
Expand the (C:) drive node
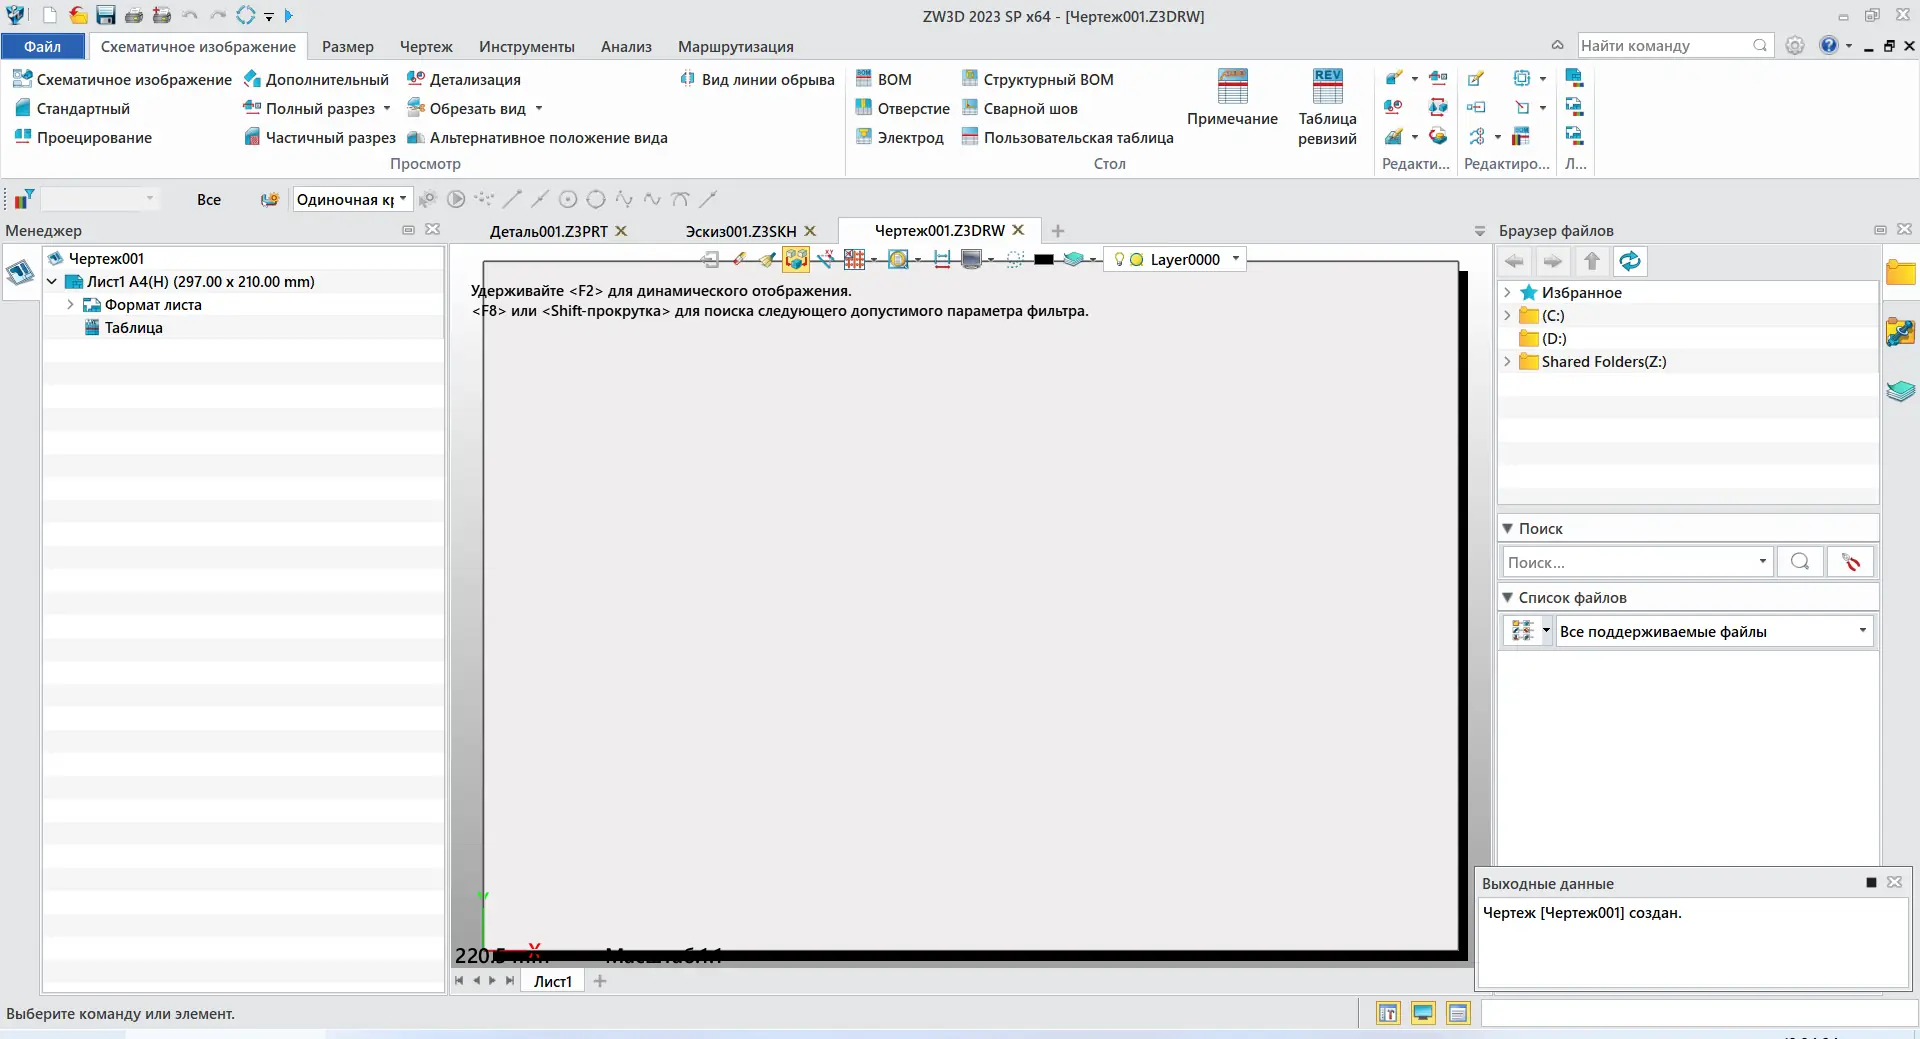1507,316
